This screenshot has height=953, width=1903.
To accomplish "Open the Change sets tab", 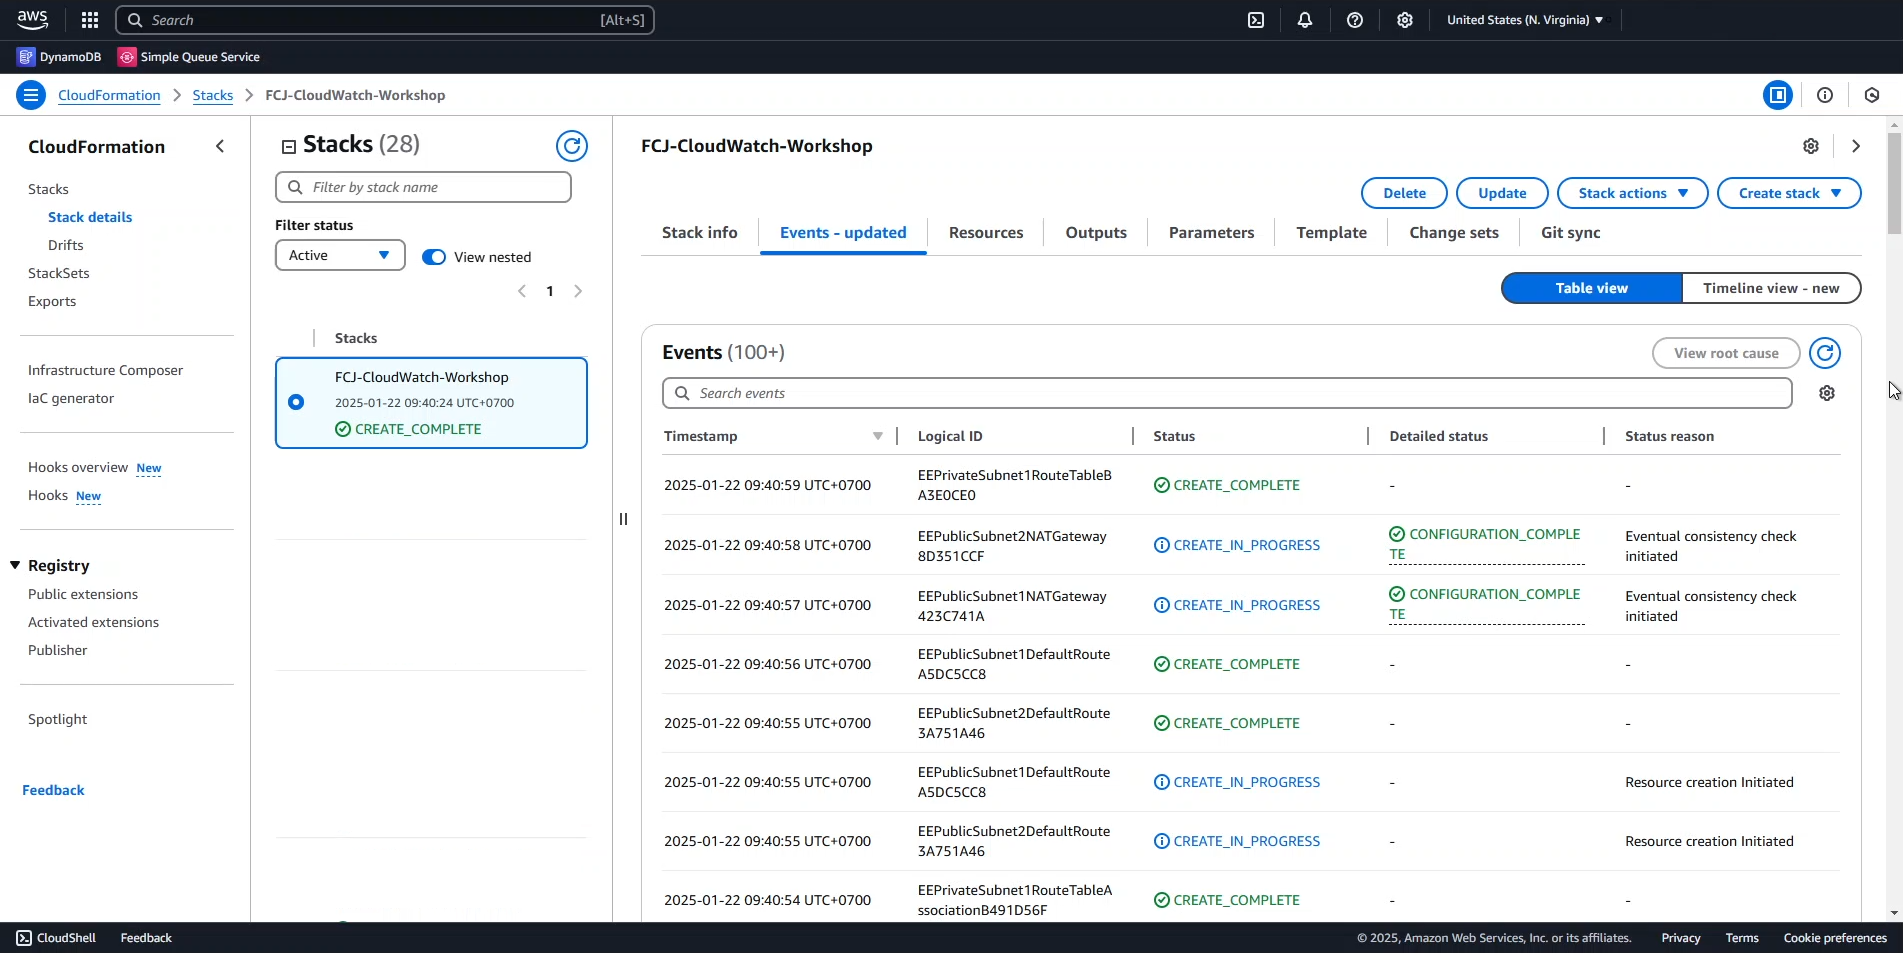I will point(1454,232).
